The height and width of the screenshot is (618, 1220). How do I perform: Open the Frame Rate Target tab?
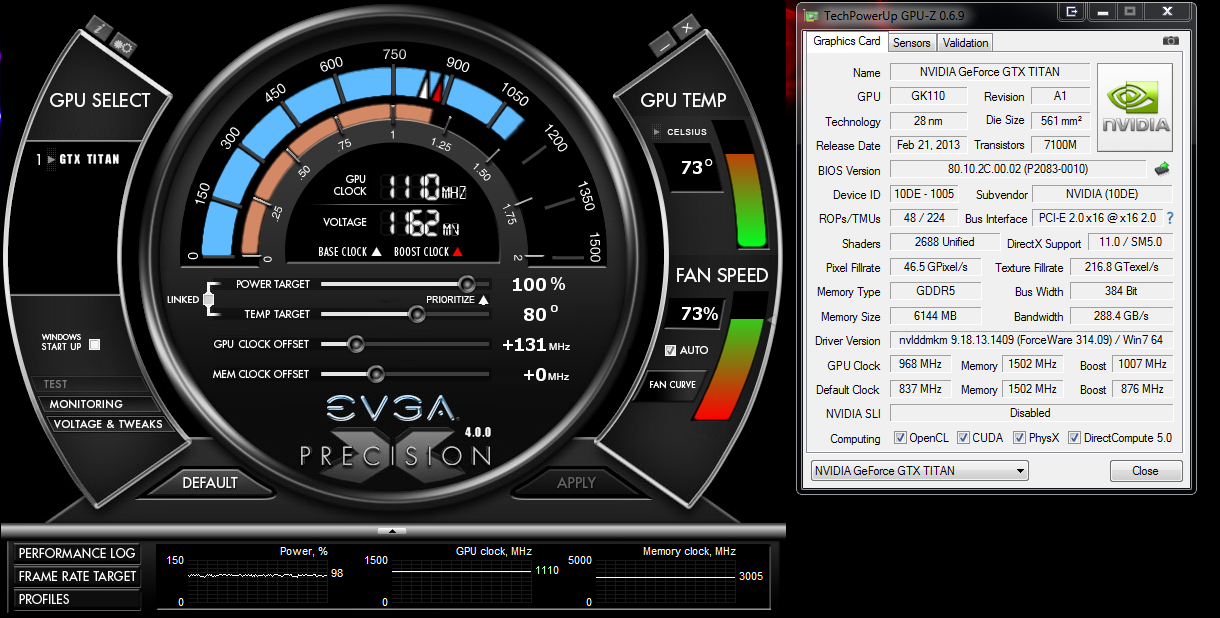point(76,576)
